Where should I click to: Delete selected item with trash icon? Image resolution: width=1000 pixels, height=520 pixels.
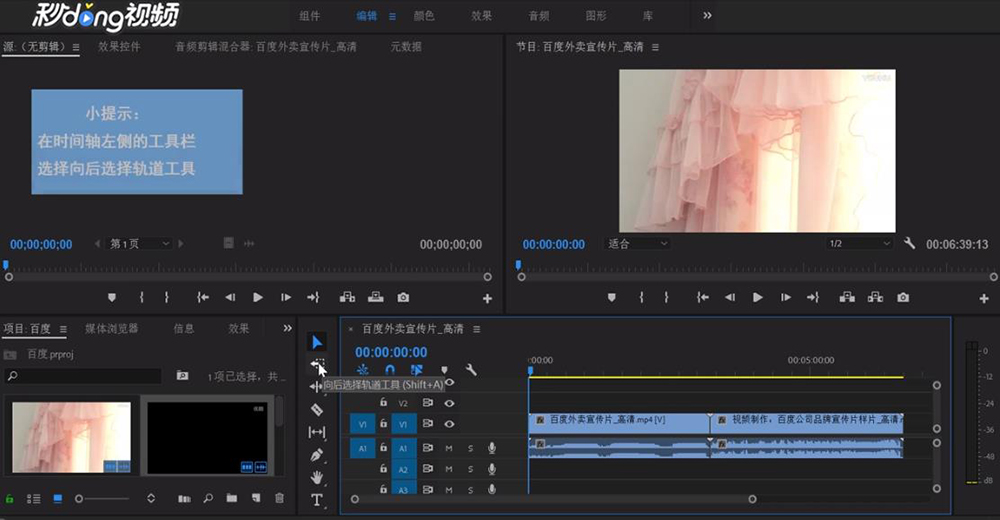279,498
